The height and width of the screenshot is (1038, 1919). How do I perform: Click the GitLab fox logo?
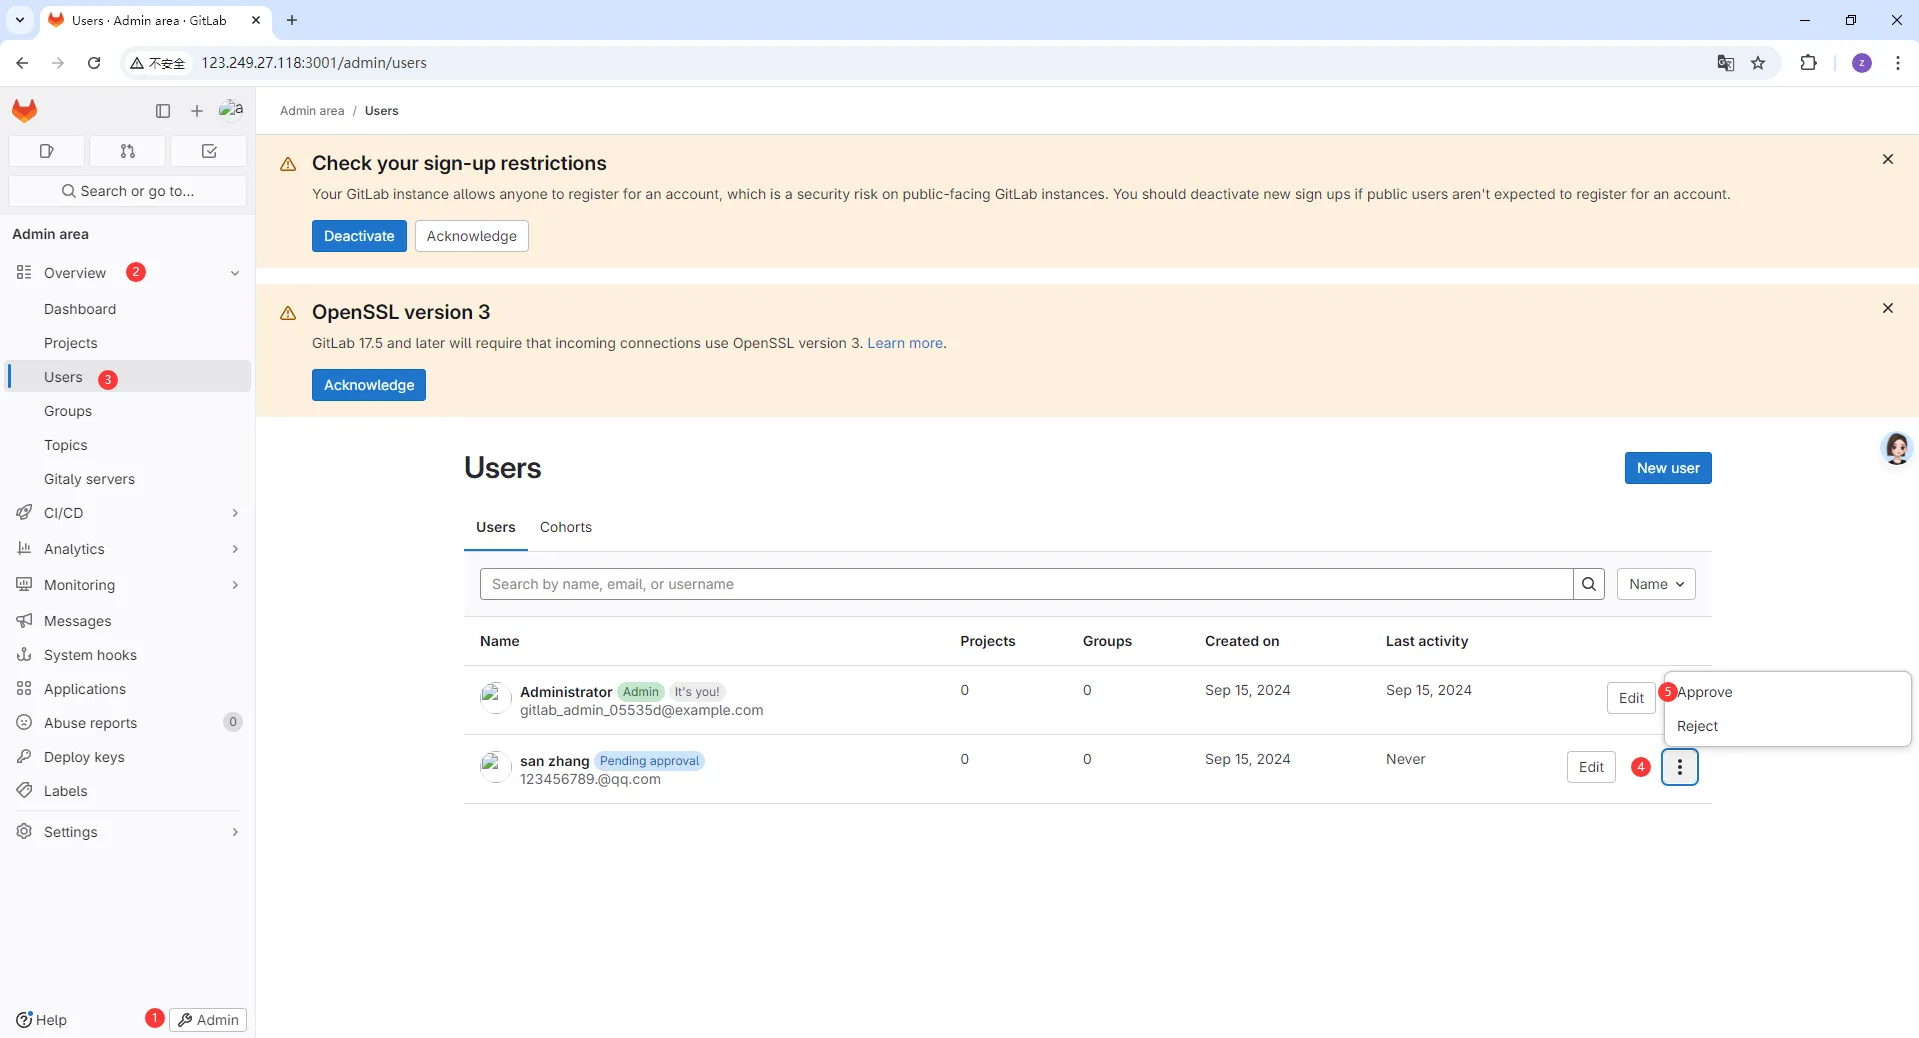25,110
